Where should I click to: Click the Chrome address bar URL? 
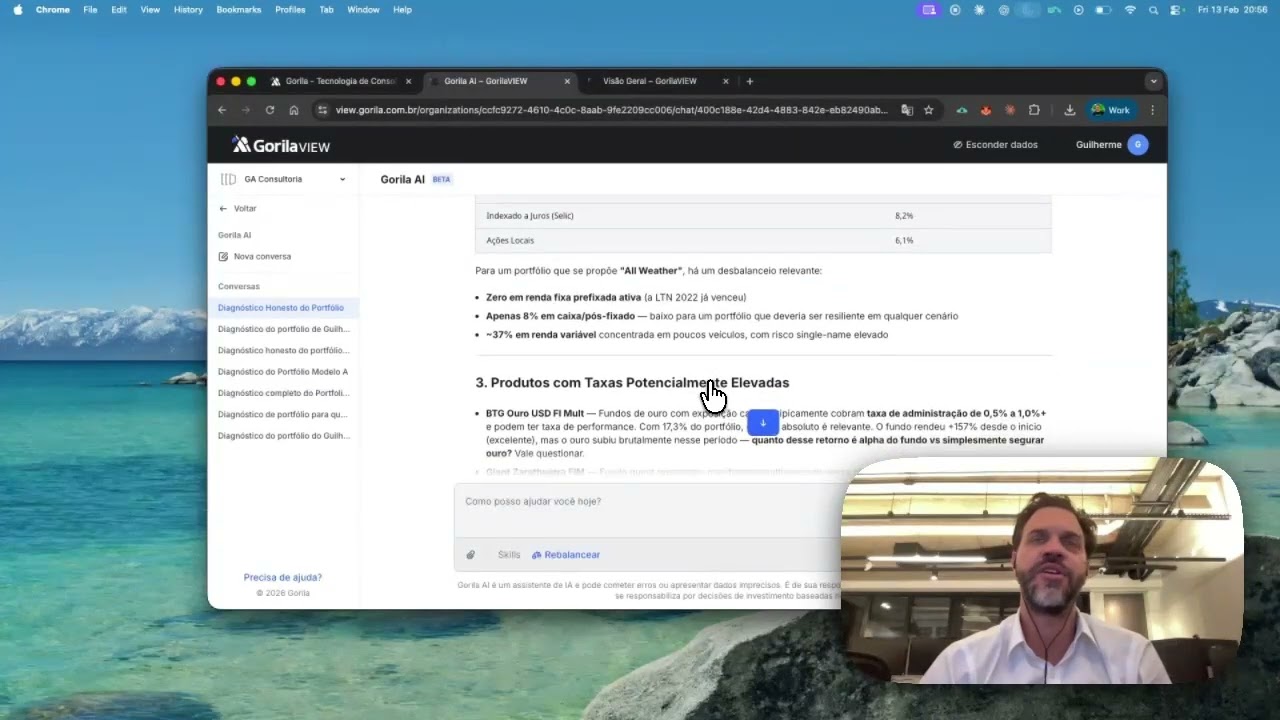pyautogui.click(x=611, y=110)
